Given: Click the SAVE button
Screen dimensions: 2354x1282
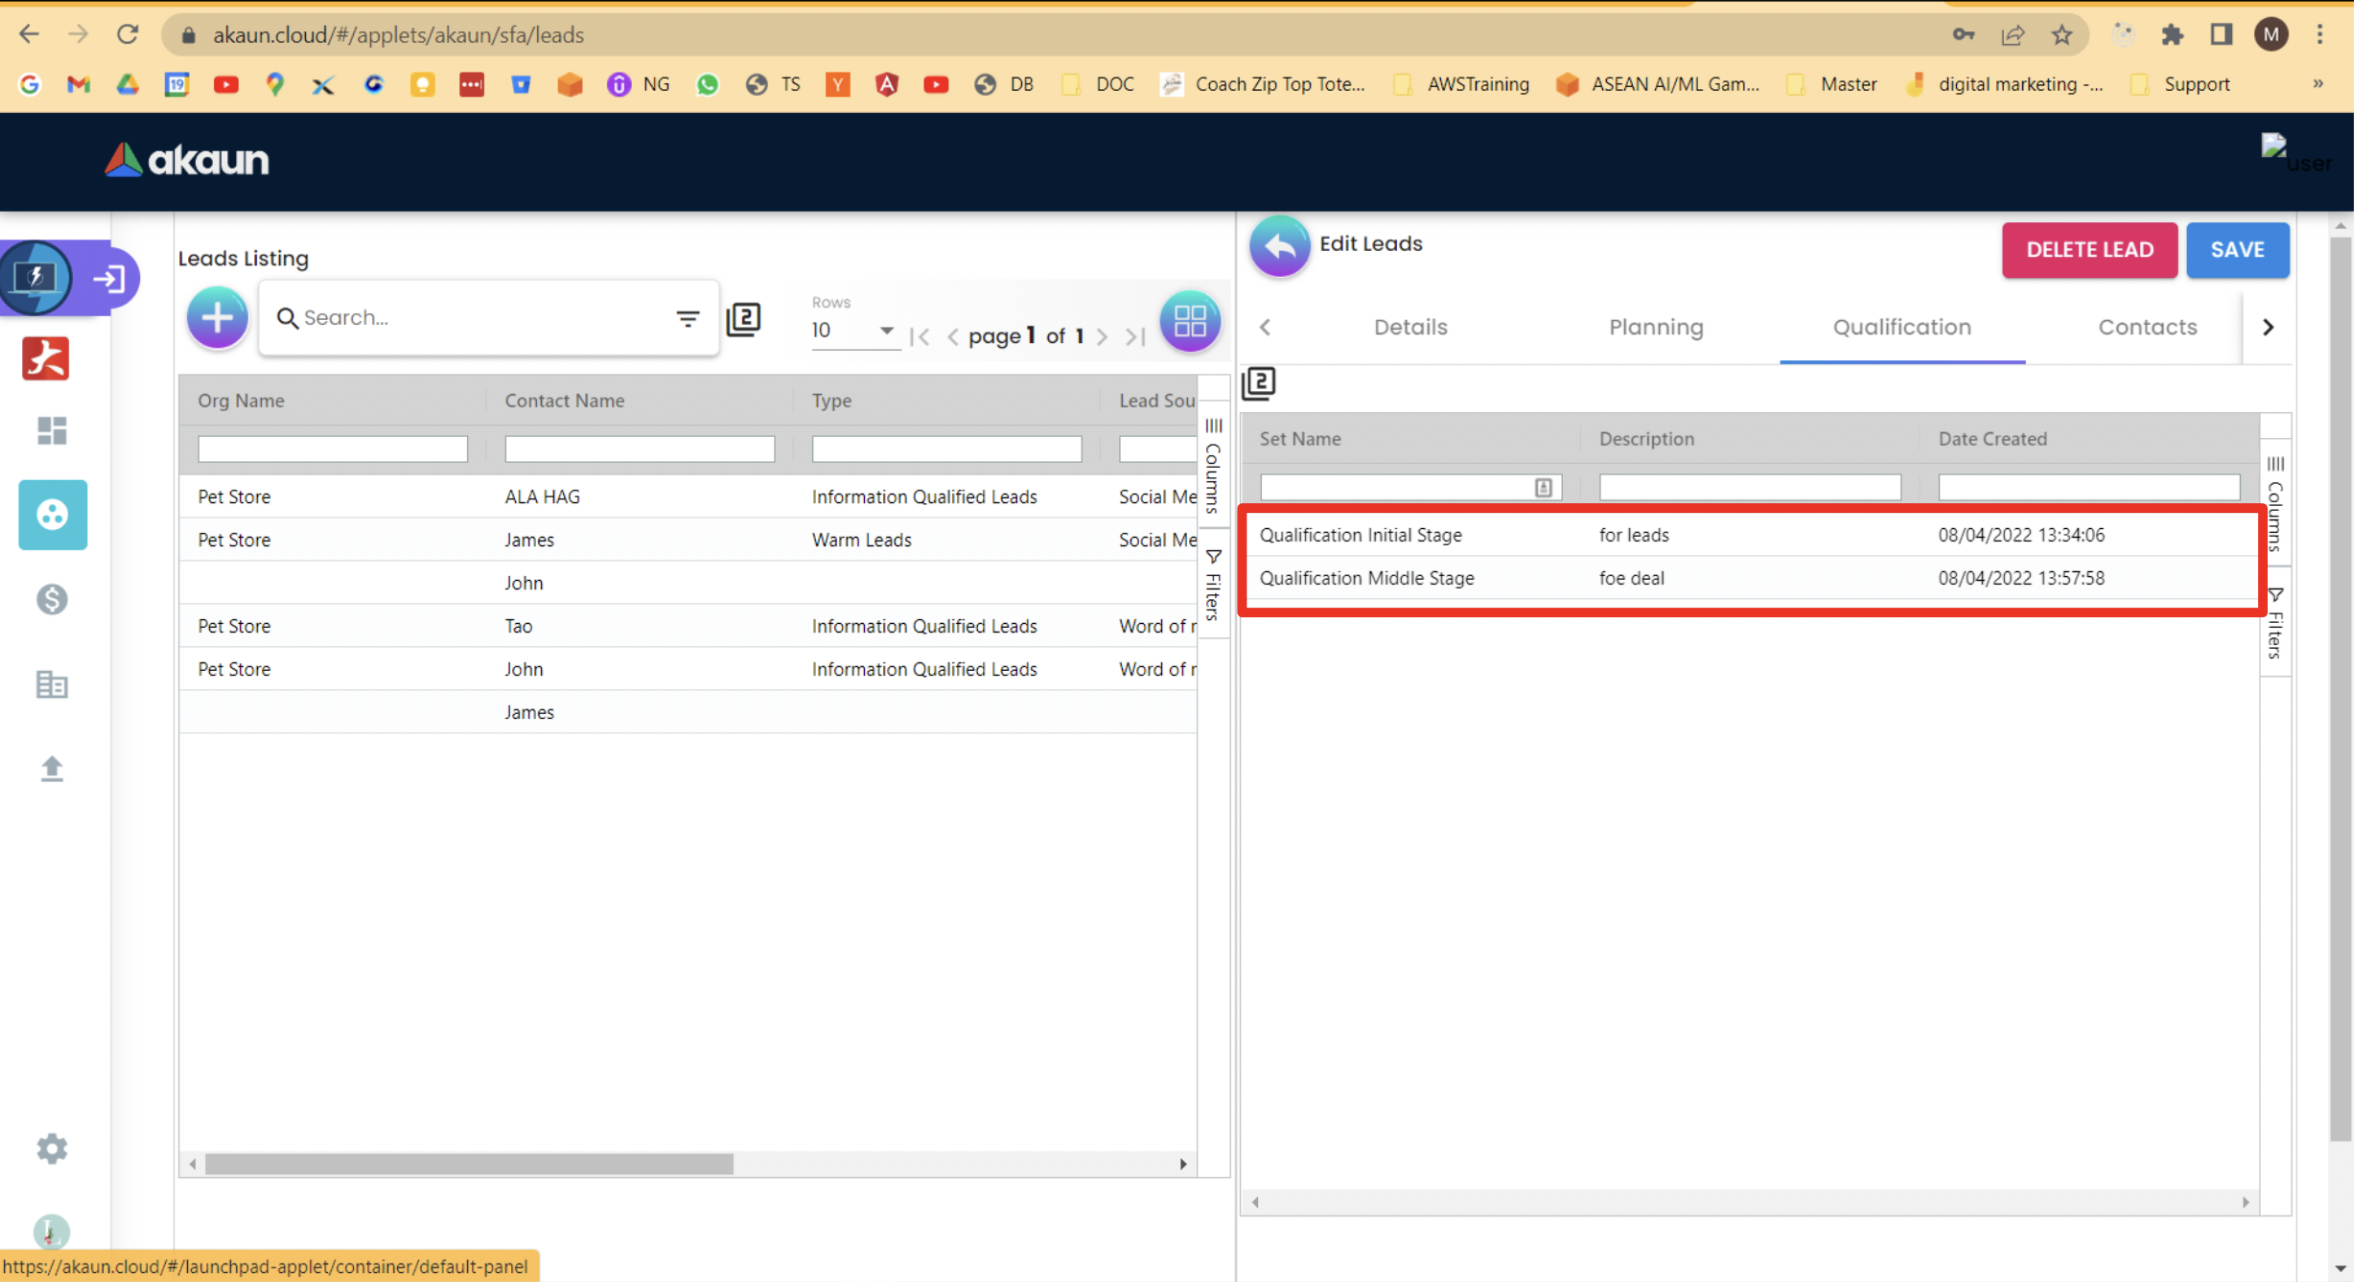Looking at the screenshot, I should coord(2236,250).
